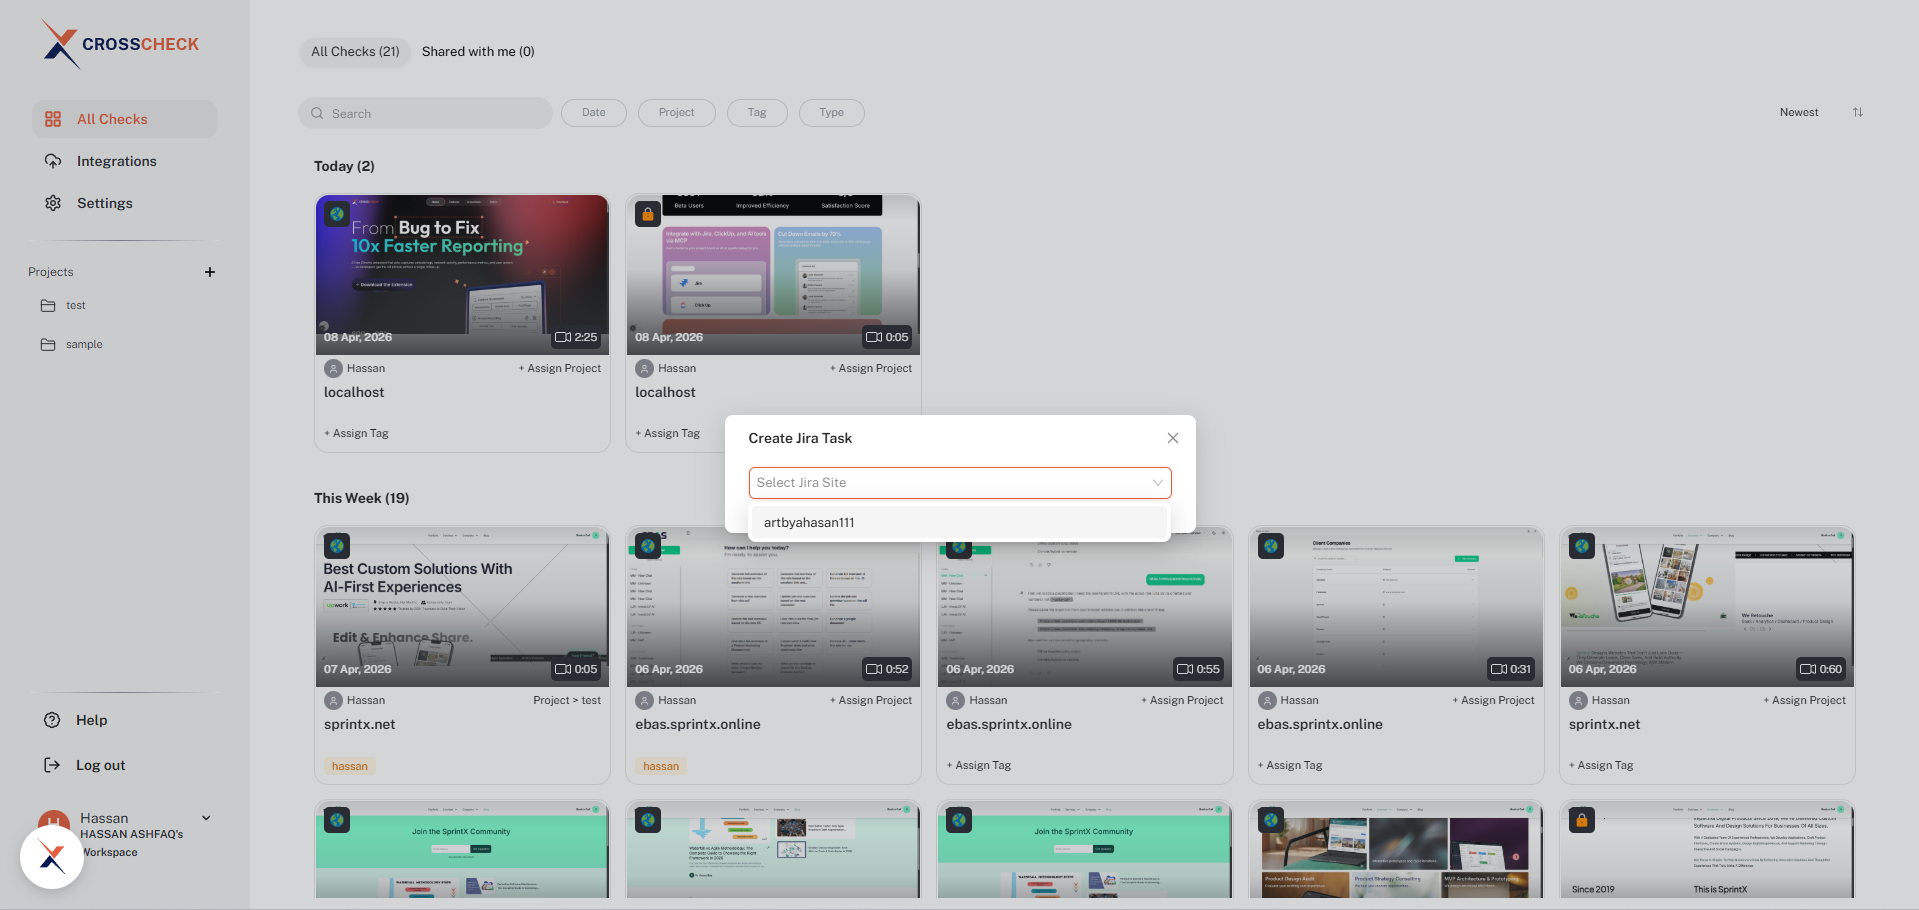
Task: Open the 0:52 ebas.sprintx.online thumbnail
Action: point(773,607)
